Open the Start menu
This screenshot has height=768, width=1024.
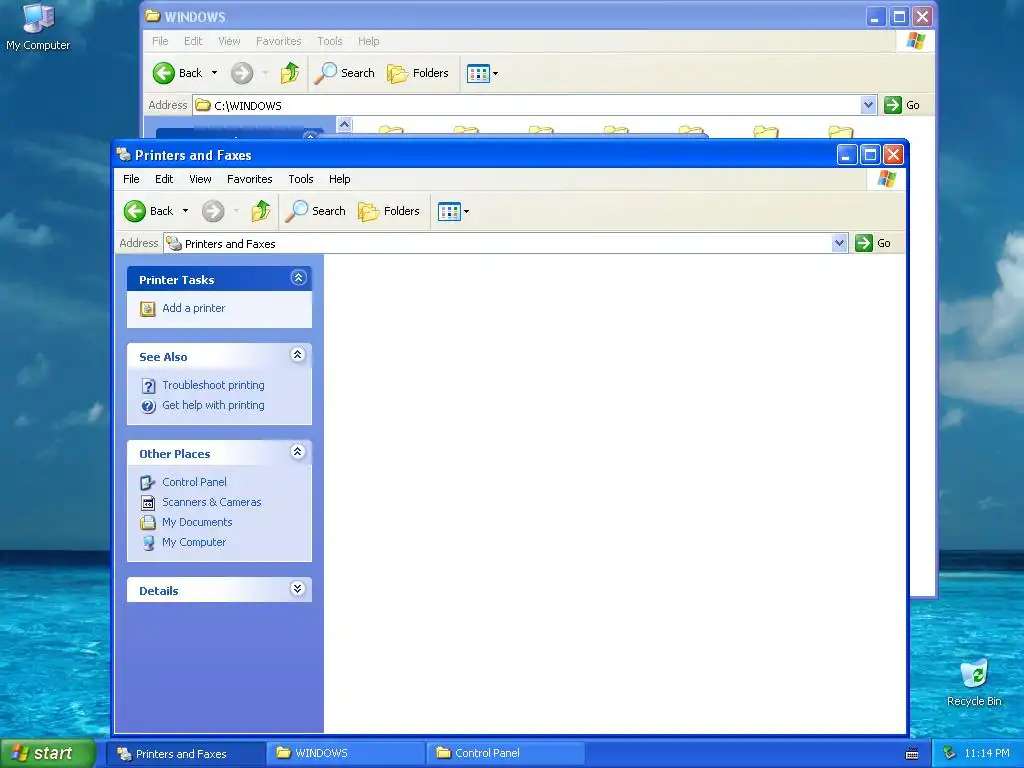[47, 753]
